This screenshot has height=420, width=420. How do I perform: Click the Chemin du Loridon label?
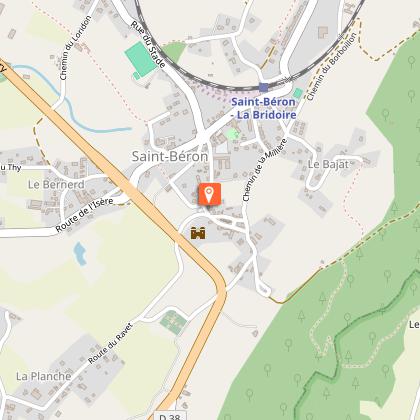pos(75,48)
